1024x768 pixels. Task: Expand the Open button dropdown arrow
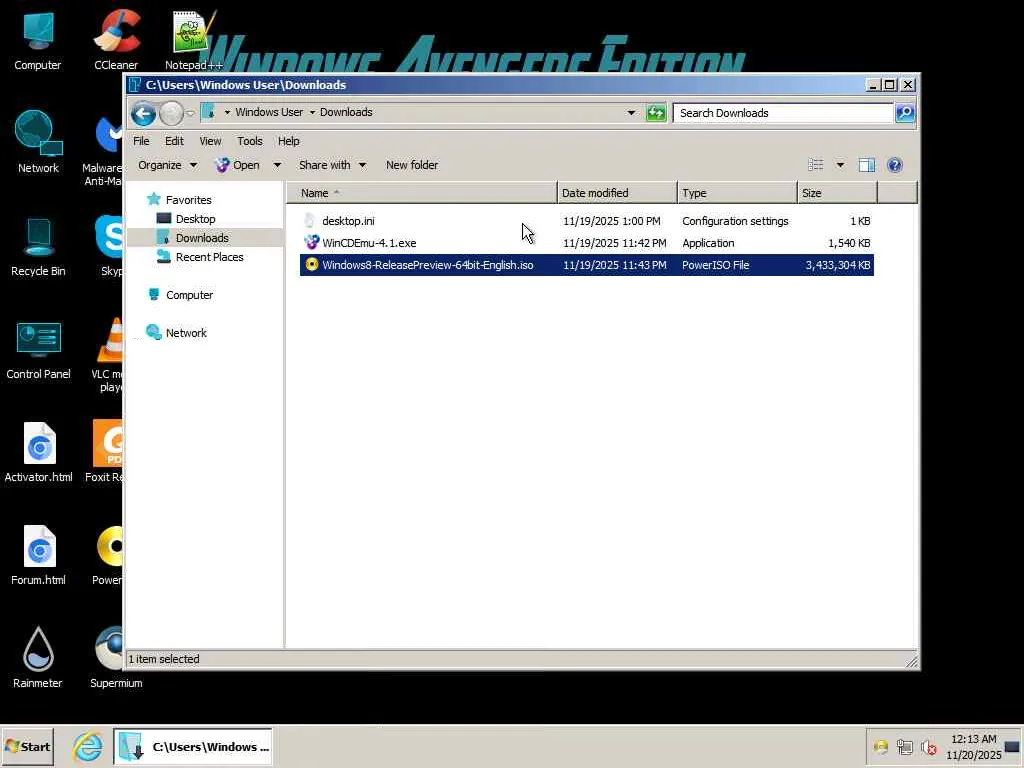tap(277, 165)
